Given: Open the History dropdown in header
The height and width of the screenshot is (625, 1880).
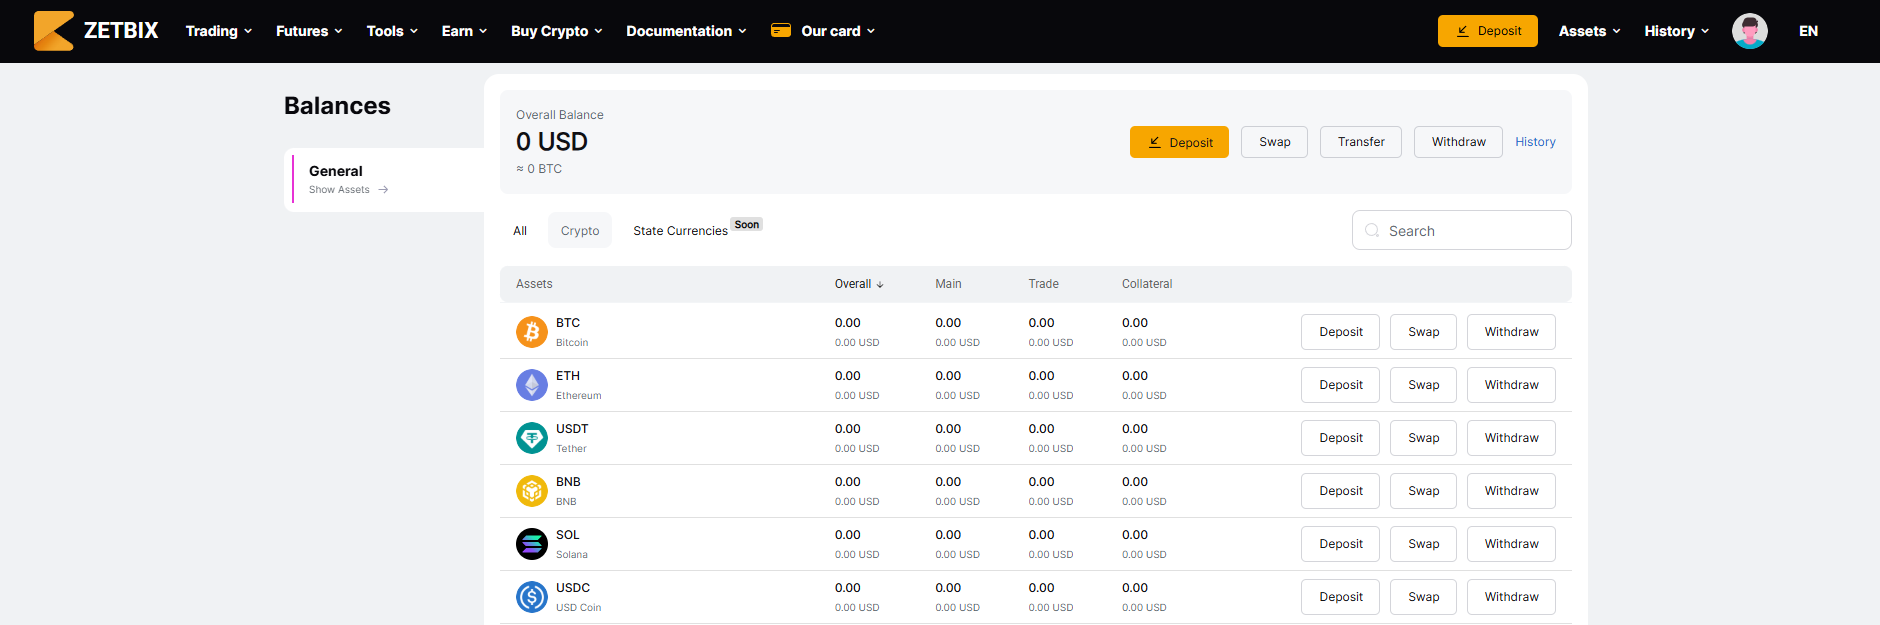Looking at the screenshot, I should 1677,31.
